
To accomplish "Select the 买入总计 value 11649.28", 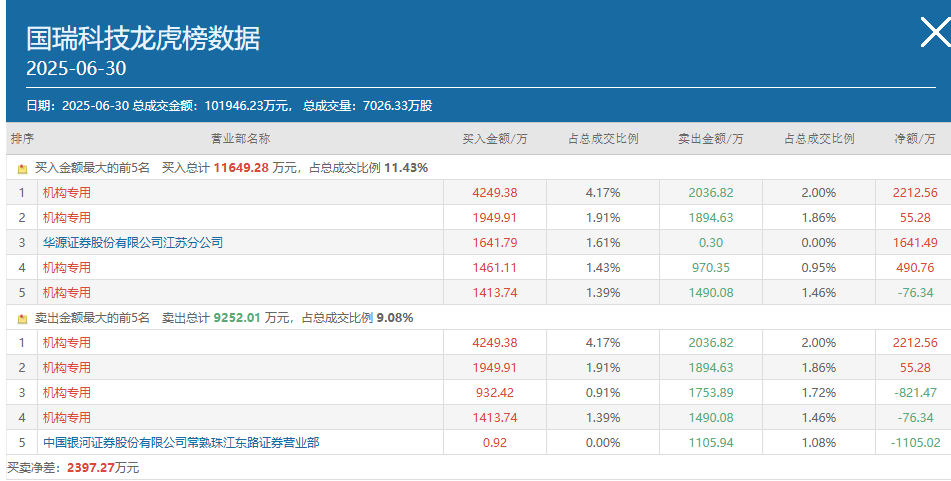I will [x=241, y=168].
